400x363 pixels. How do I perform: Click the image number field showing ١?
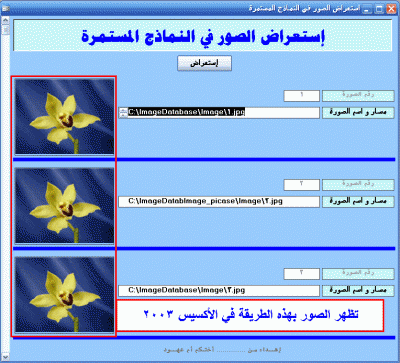point(302,96)
